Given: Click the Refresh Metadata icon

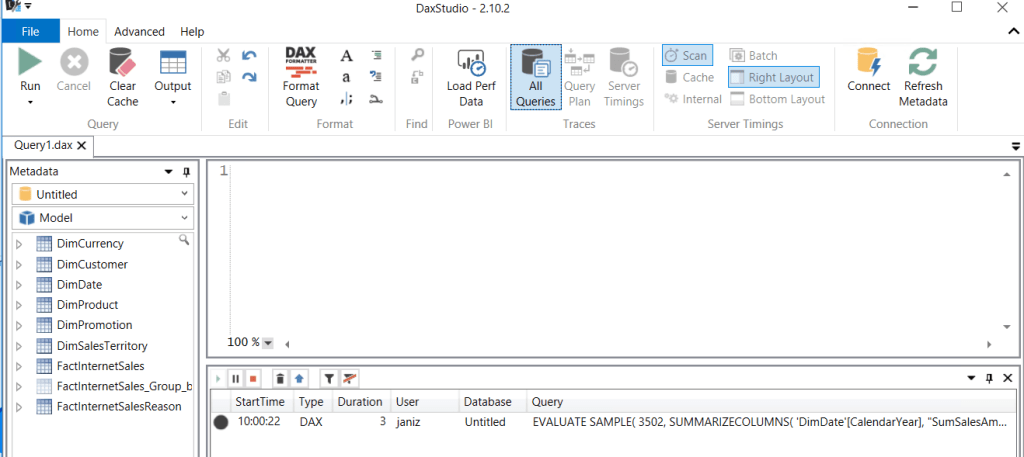Looking at the screenshot, I should pyautogui.click(x=923, y=63).
